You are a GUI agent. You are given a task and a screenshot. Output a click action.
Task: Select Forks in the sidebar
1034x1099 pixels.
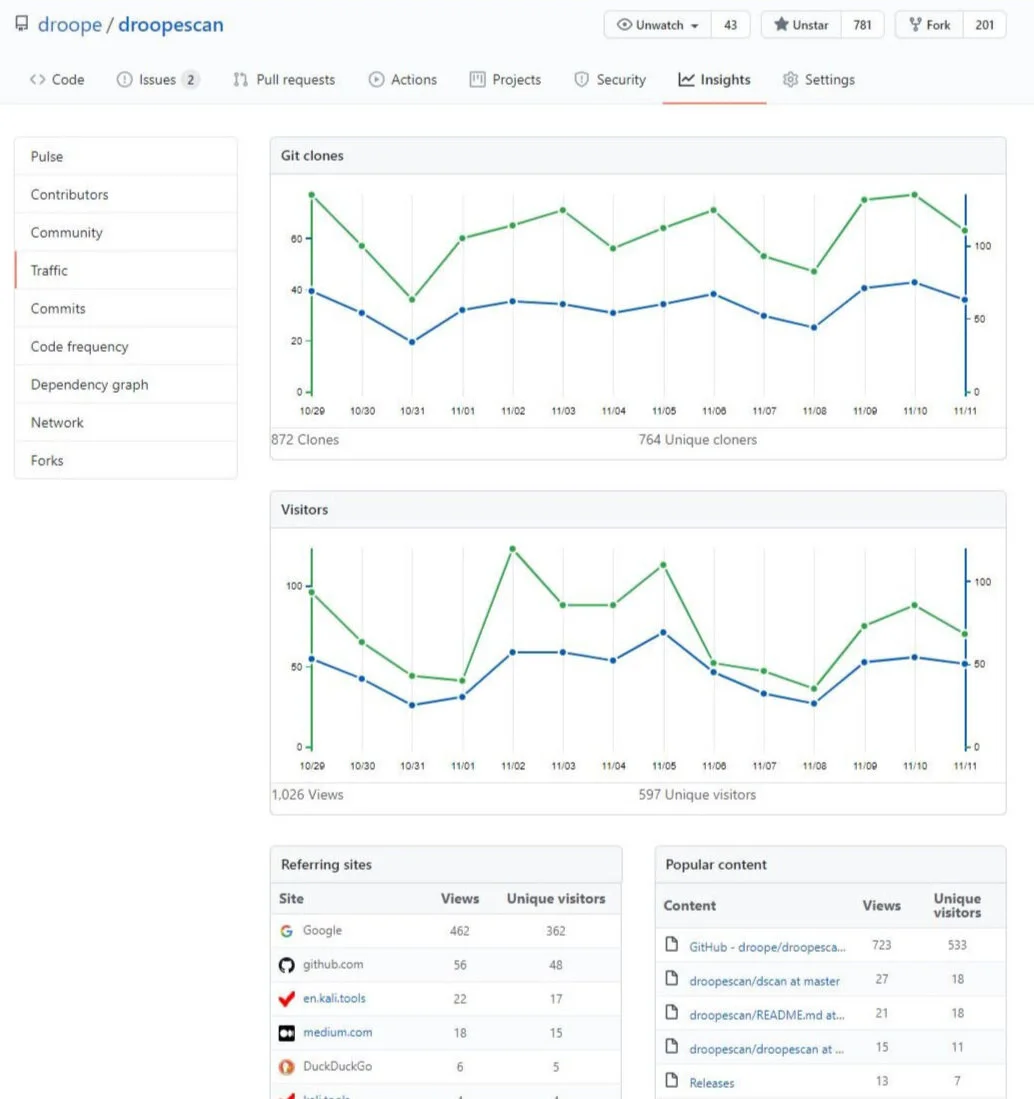point(125,460)
